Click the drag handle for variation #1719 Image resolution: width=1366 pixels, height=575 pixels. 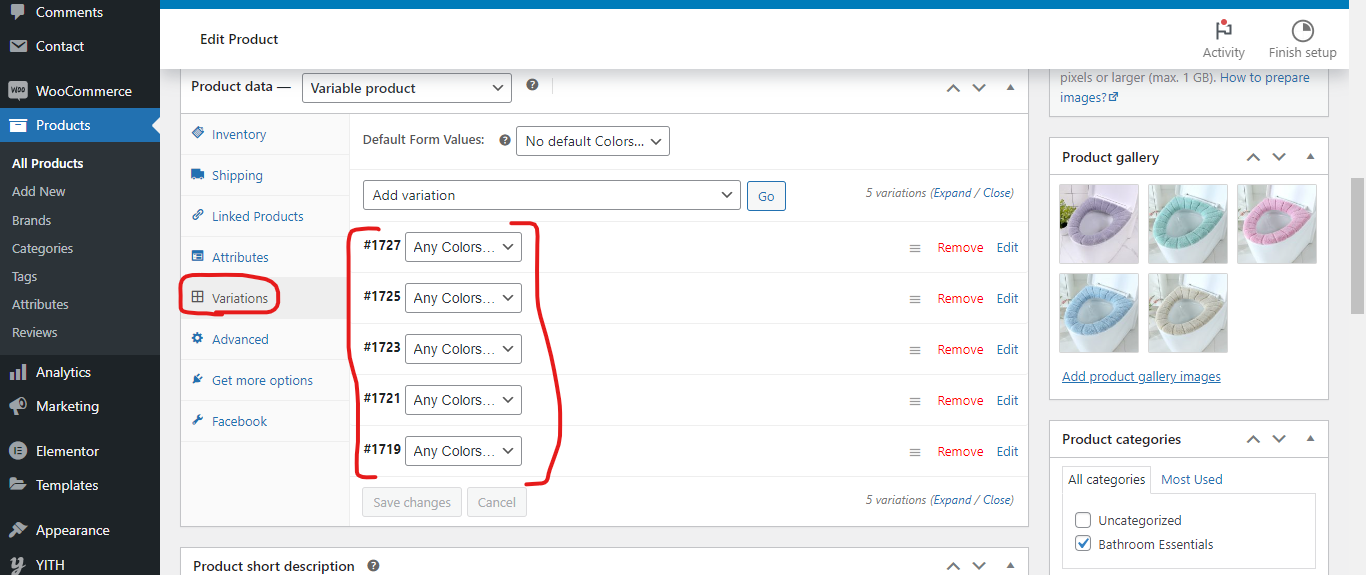[x=915, y=452]
